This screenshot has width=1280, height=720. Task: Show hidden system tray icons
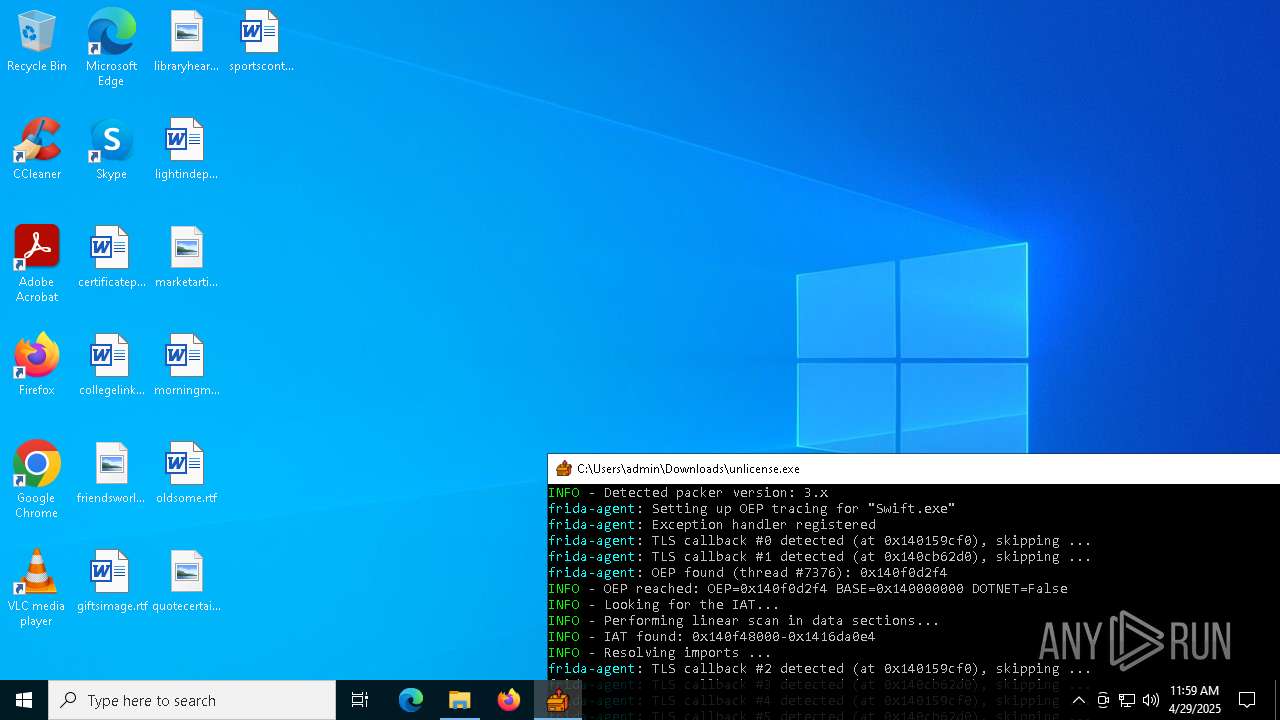click(x=1078, y=700)
